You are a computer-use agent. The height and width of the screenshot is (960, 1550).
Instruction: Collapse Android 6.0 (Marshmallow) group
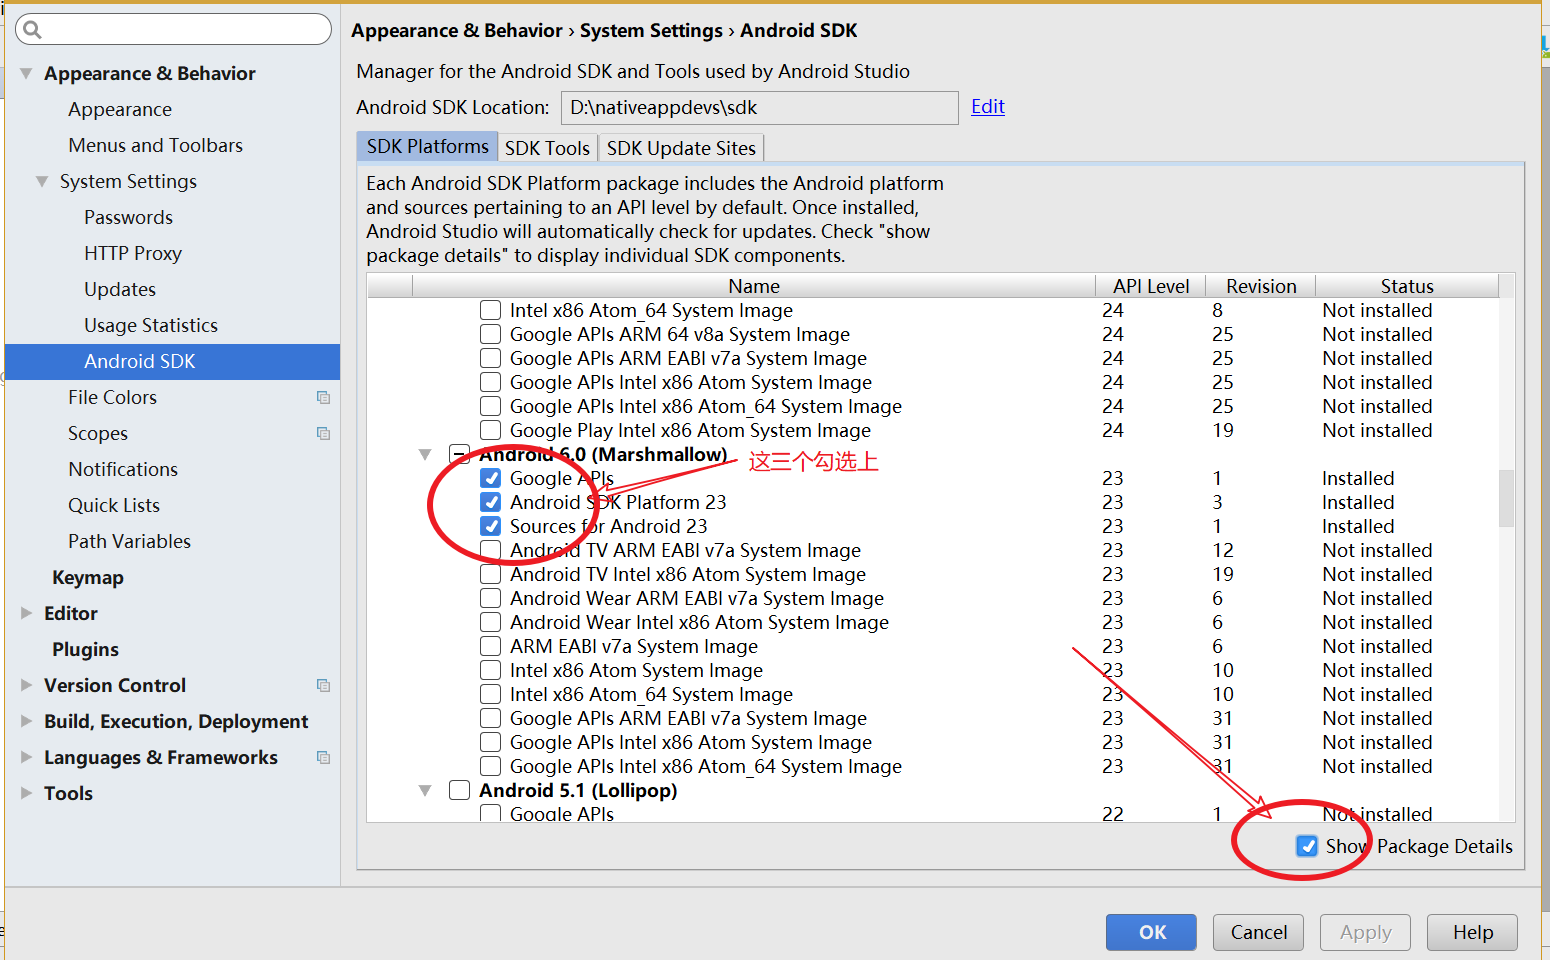click(425, 454)
